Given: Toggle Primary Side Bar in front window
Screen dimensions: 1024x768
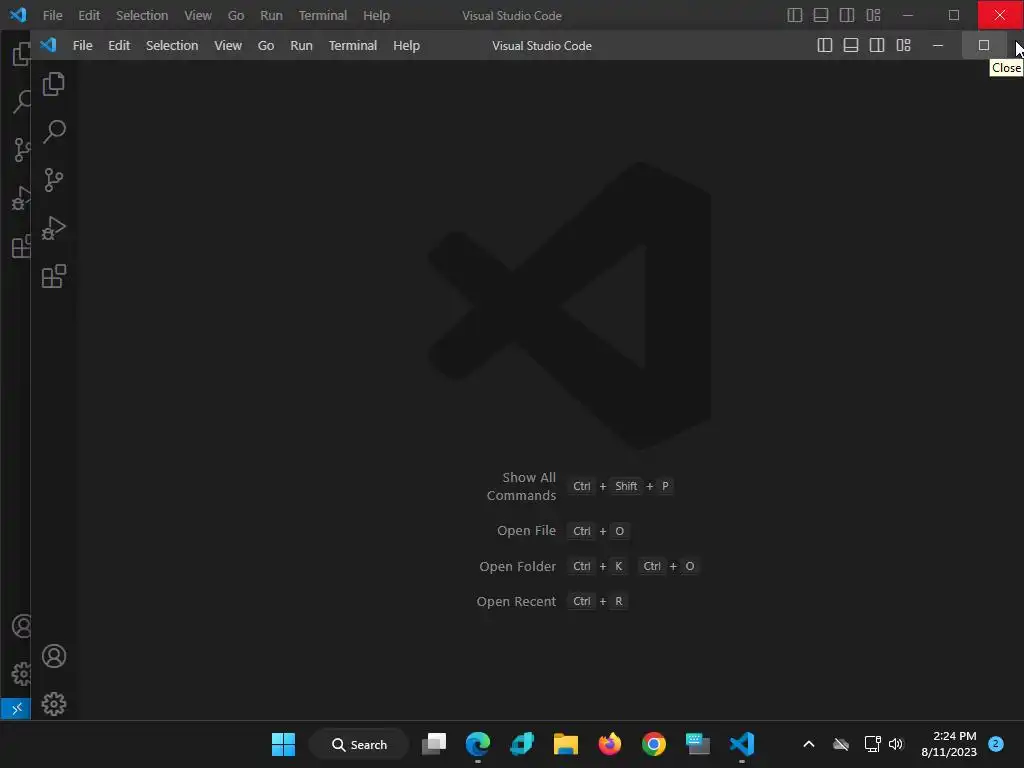Looking at the screenshot, I should [825, 45].
